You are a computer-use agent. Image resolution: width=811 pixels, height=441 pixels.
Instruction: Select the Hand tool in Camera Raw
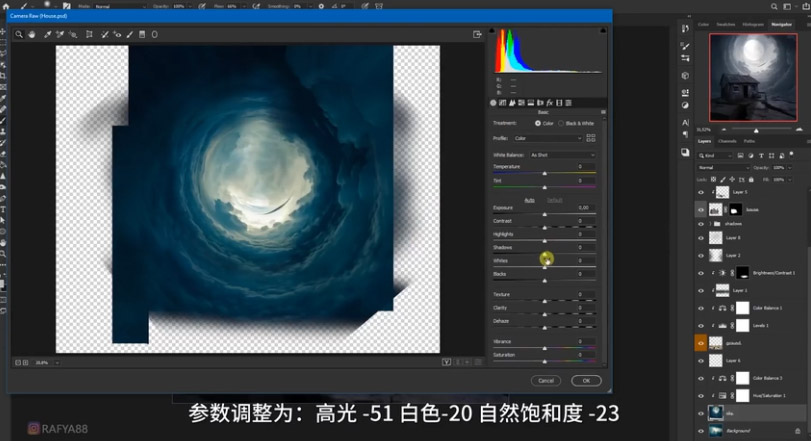[32, 34]
